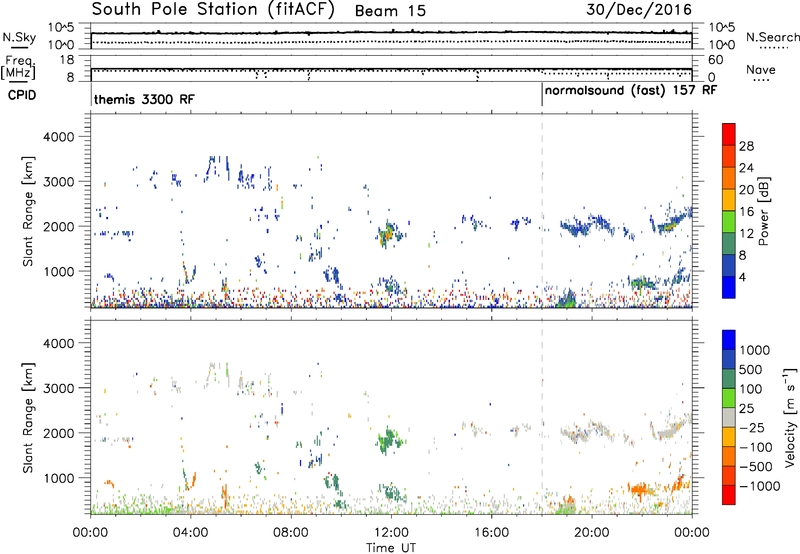Screen dimensions: 800x554
Task: Click the "−500" tick on Velocity colorbar
Action: (758, 466)
